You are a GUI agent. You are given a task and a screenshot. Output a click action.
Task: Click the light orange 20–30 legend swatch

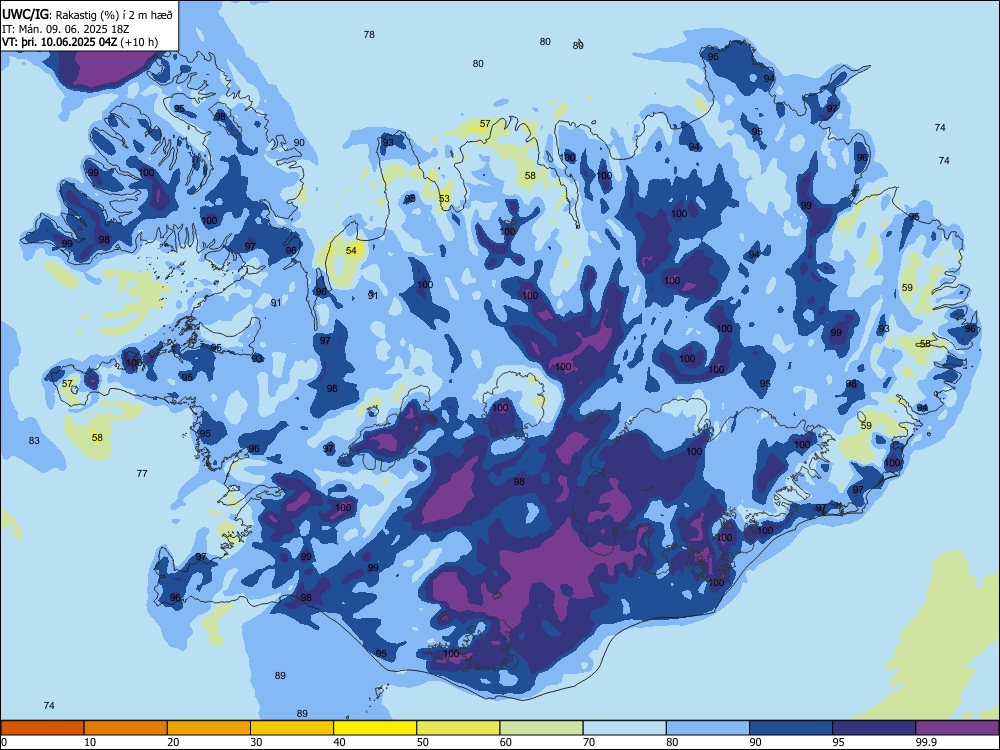pyautogui.click(x=209, y=728)
